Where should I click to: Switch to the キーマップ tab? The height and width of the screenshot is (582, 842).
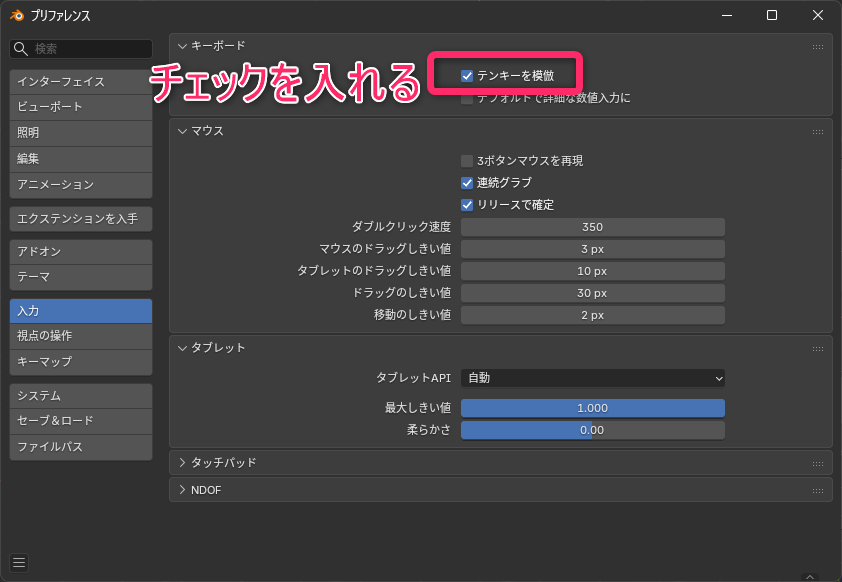point(81,362)
